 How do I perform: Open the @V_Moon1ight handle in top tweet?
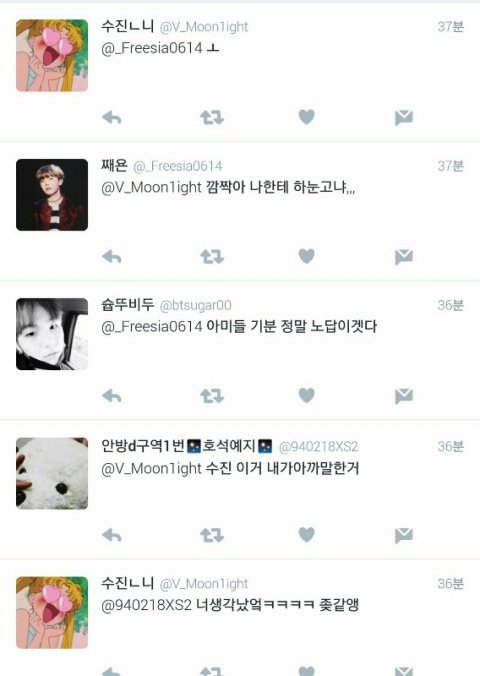(x=204, y=27)
